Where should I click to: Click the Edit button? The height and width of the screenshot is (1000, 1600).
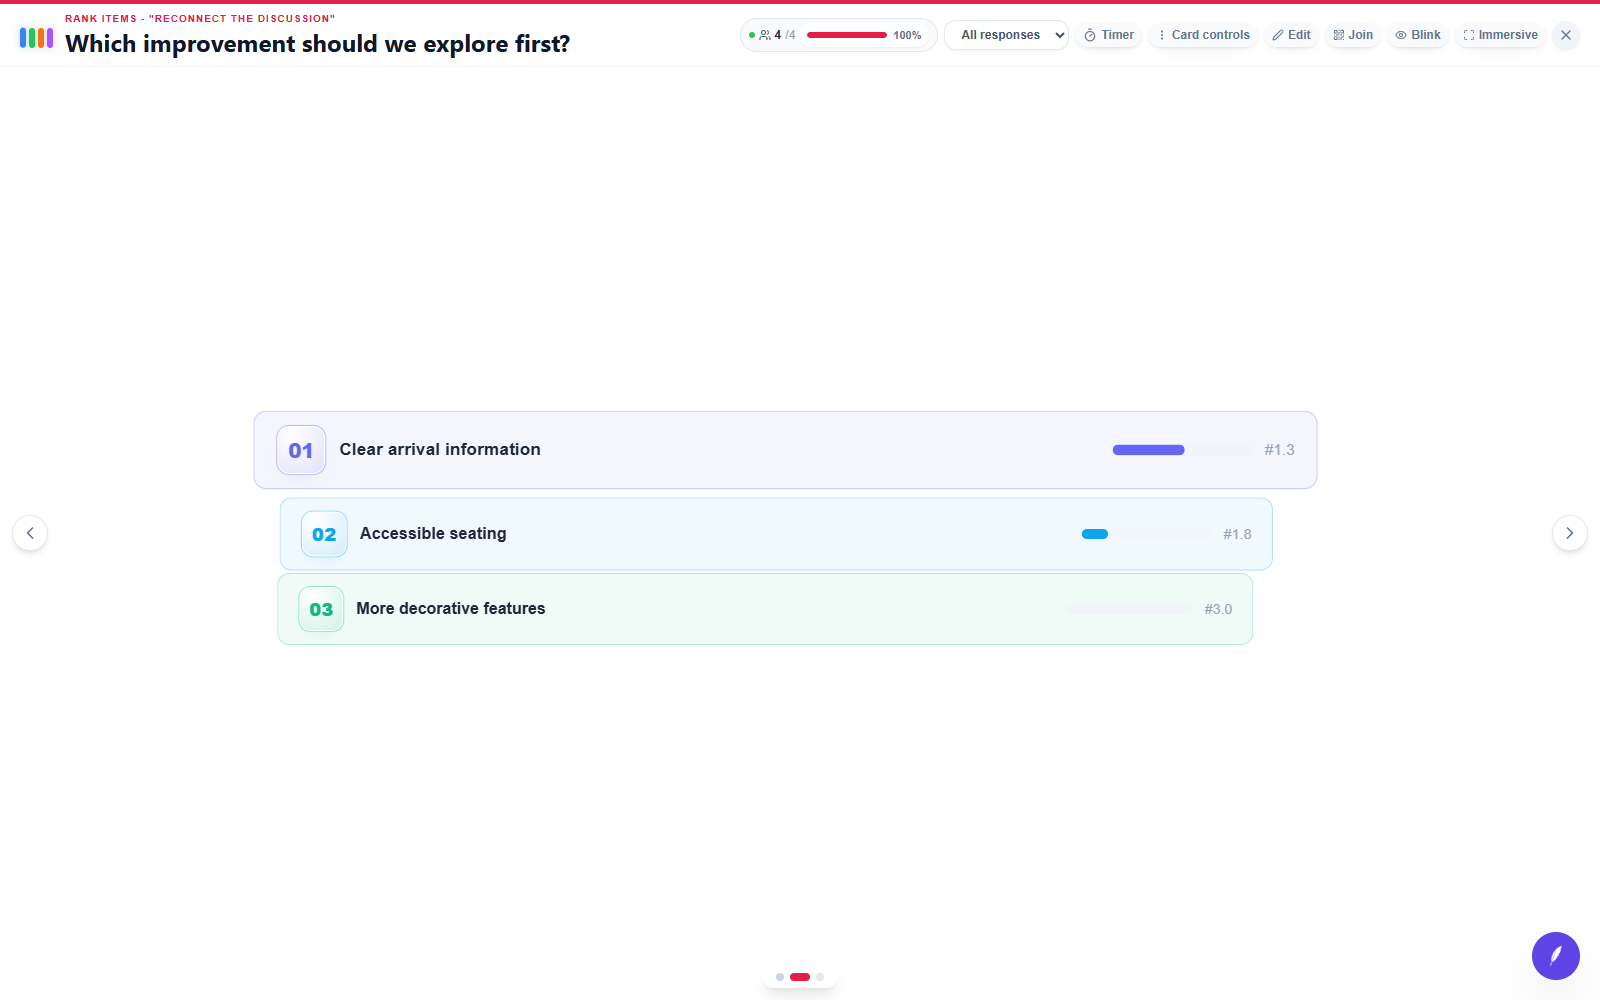pyautogui.click(x=1291, y=35)
